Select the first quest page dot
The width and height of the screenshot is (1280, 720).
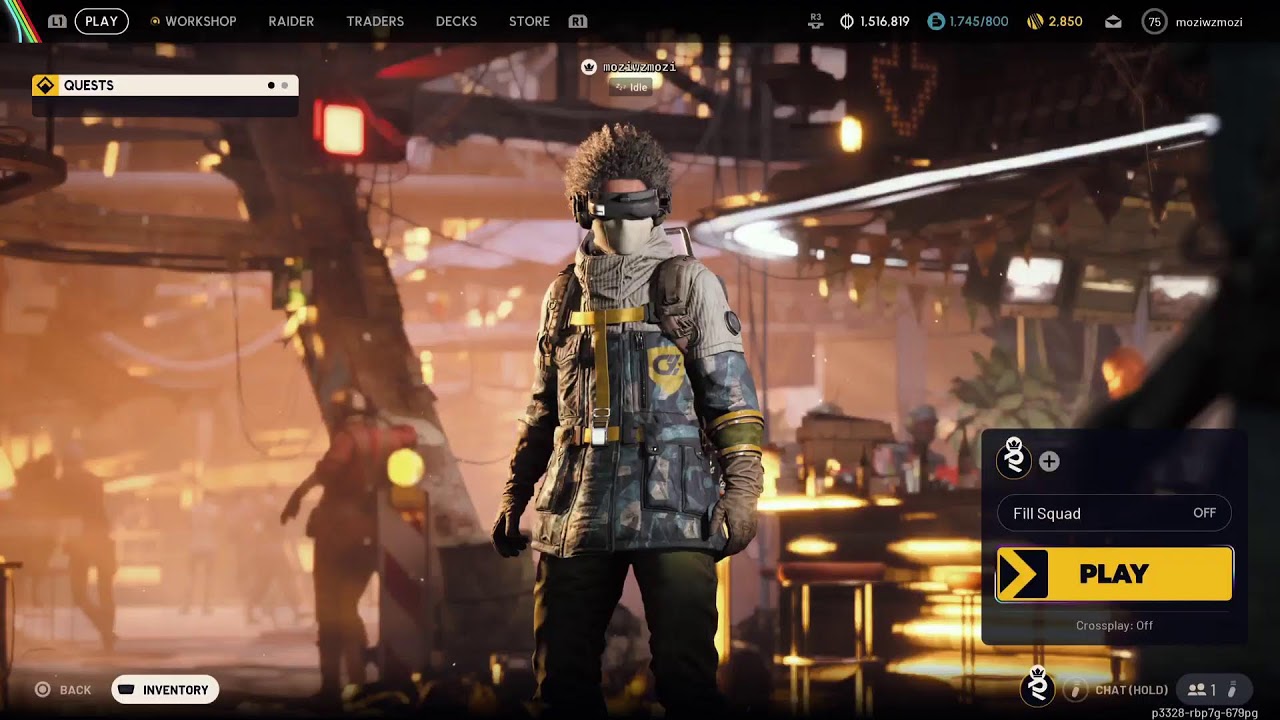(x=271, y=86)
